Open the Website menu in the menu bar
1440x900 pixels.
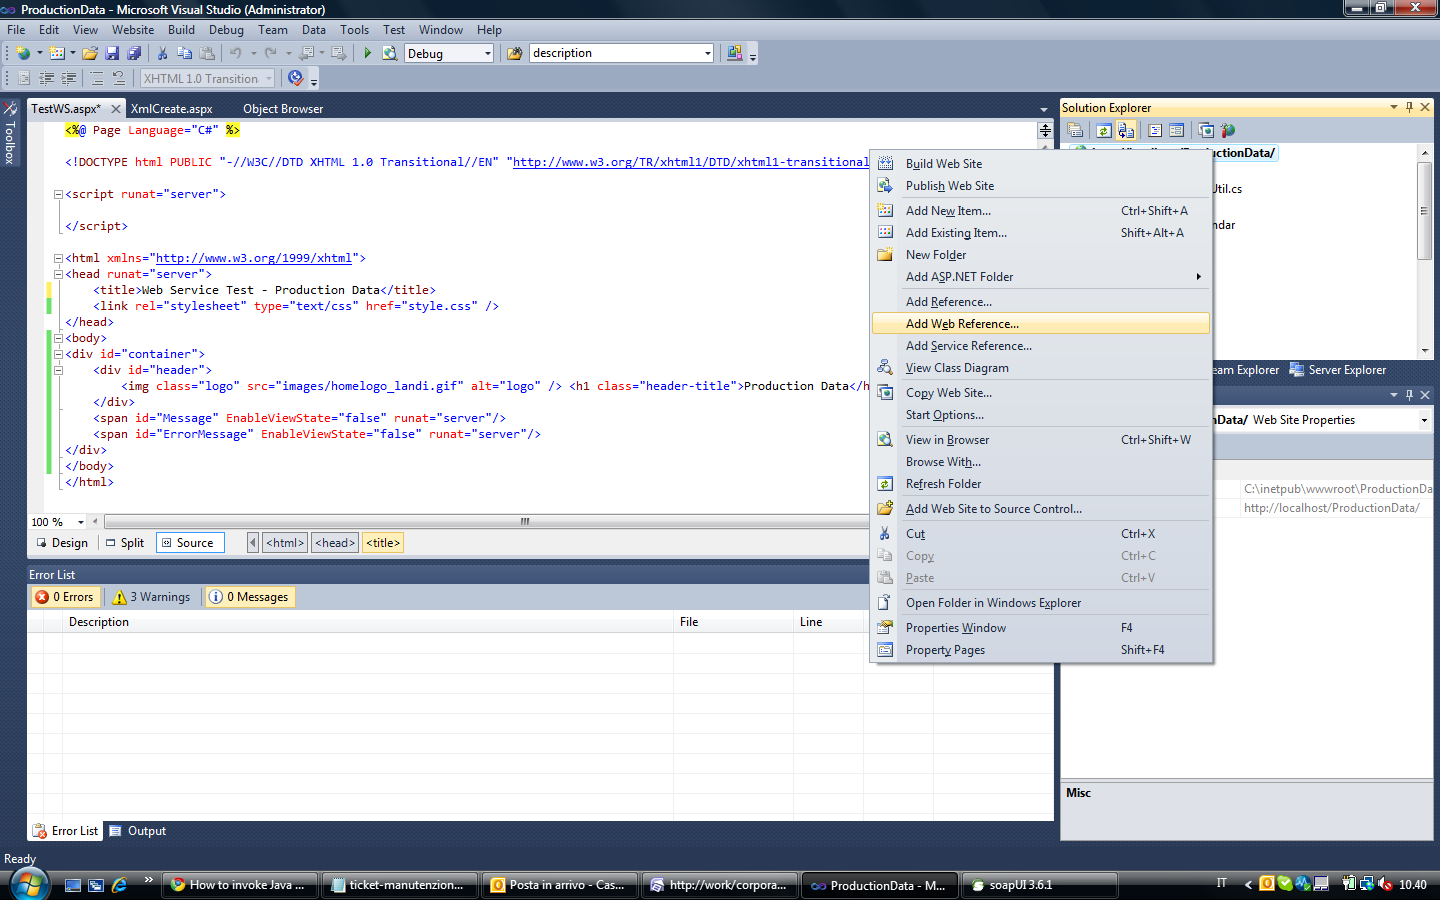coord(133,30)
